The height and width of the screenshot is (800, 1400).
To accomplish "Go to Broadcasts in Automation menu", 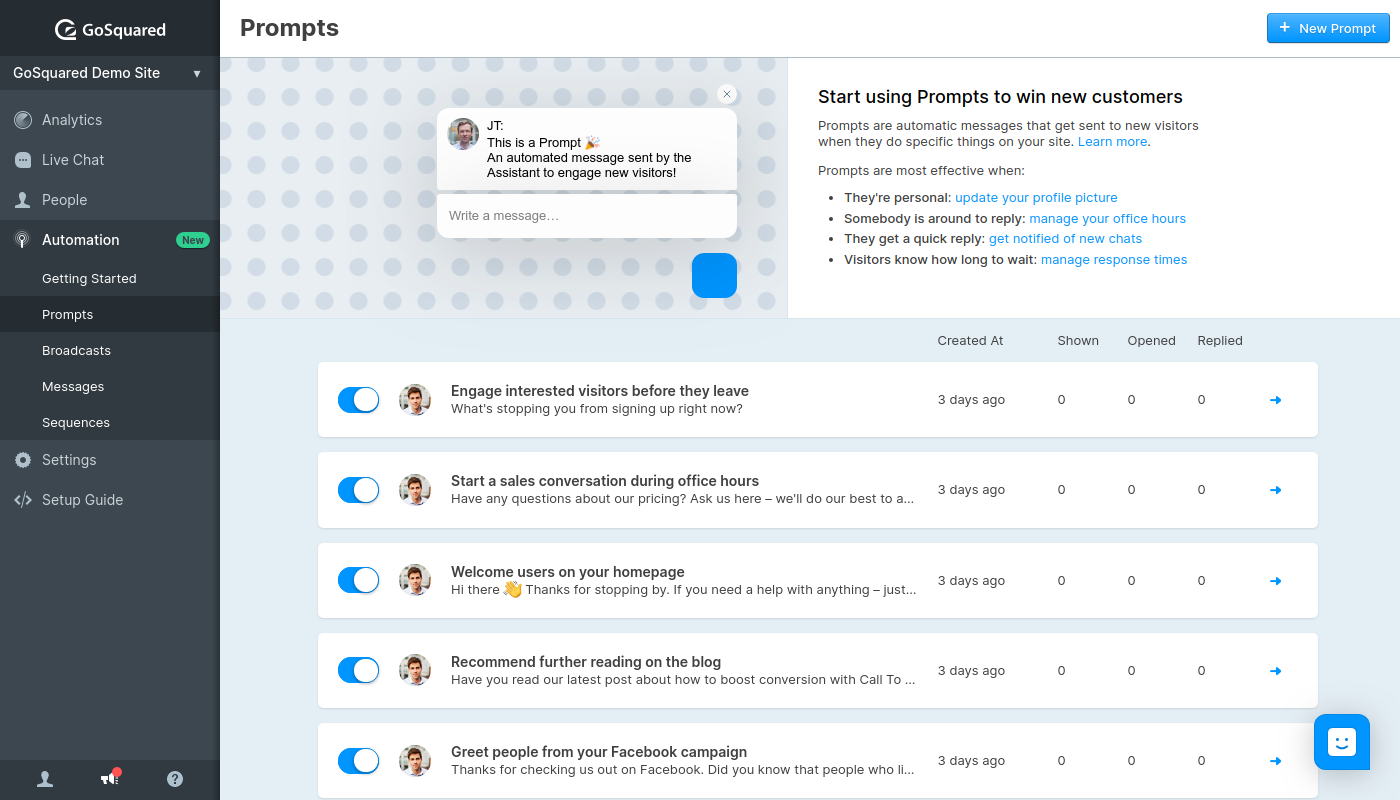I will tap(76, 351).
